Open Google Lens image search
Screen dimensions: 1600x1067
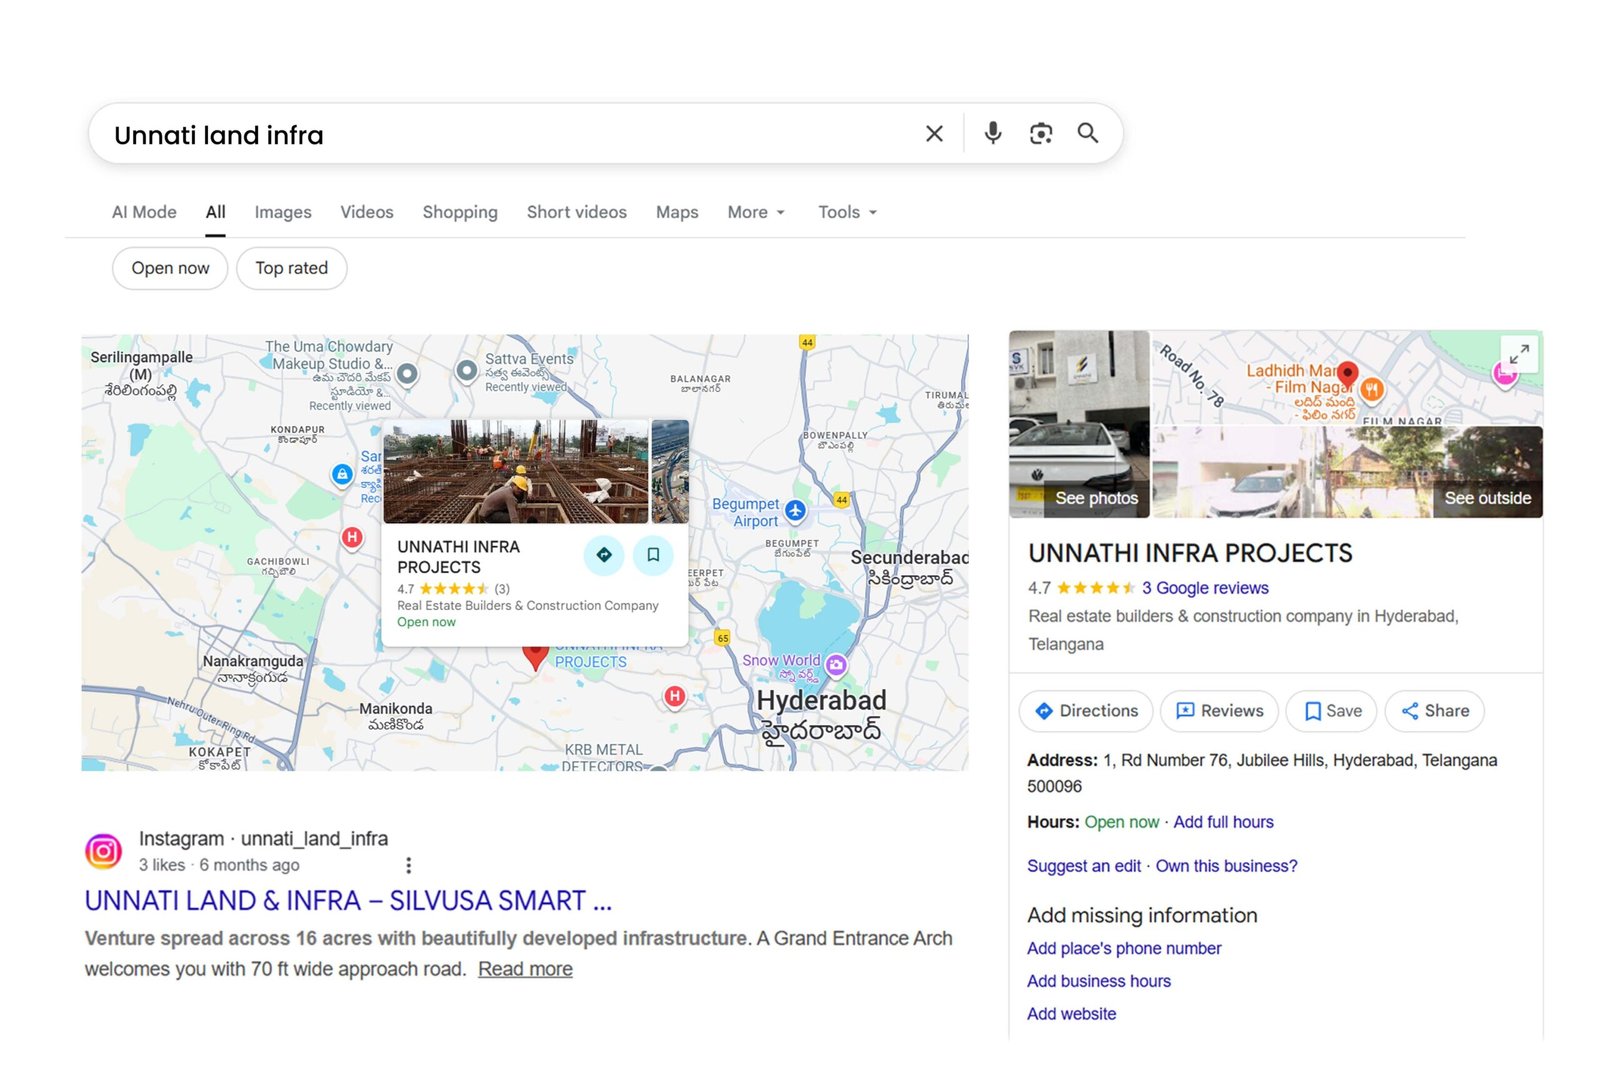[x=1040, y=132]
